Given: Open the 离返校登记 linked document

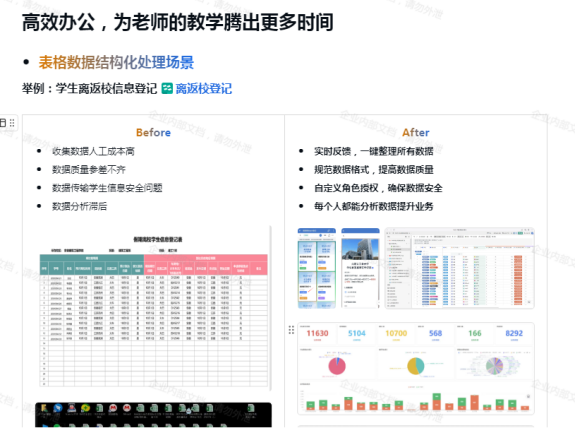Looking at the screenshot, I should tap(204, 89).
